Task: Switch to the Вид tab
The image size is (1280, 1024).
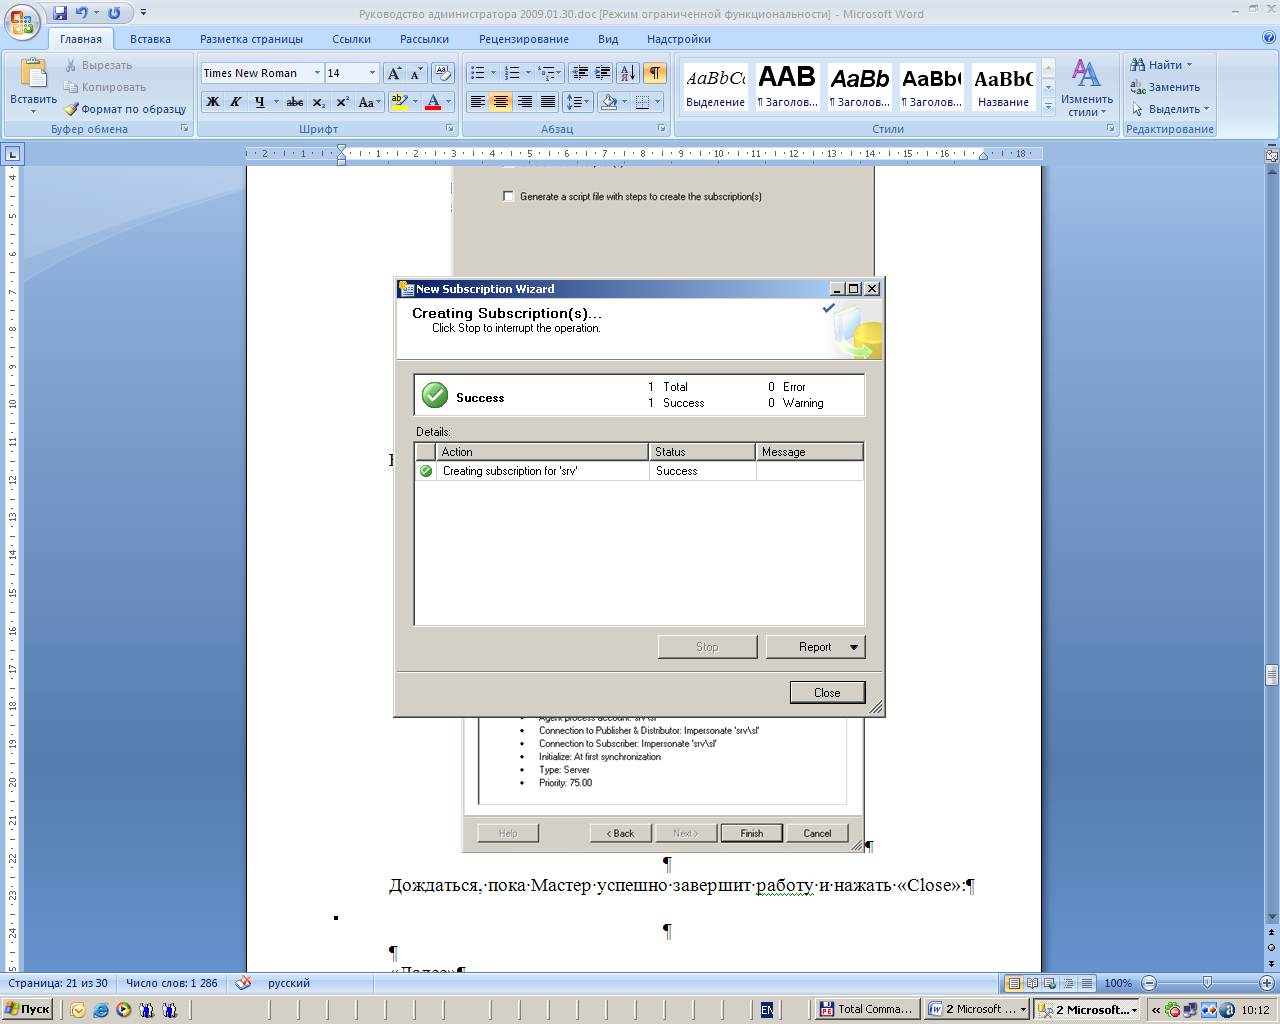Action: 608,39
